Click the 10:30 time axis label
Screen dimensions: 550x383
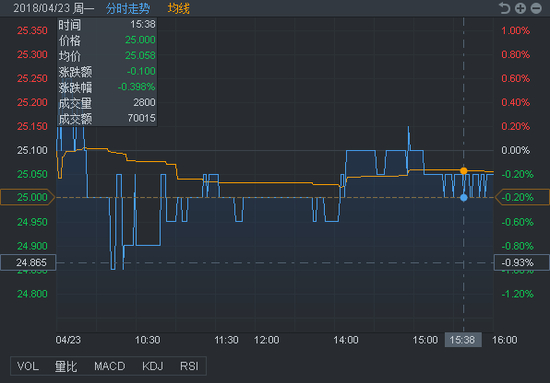click(148, 340)
